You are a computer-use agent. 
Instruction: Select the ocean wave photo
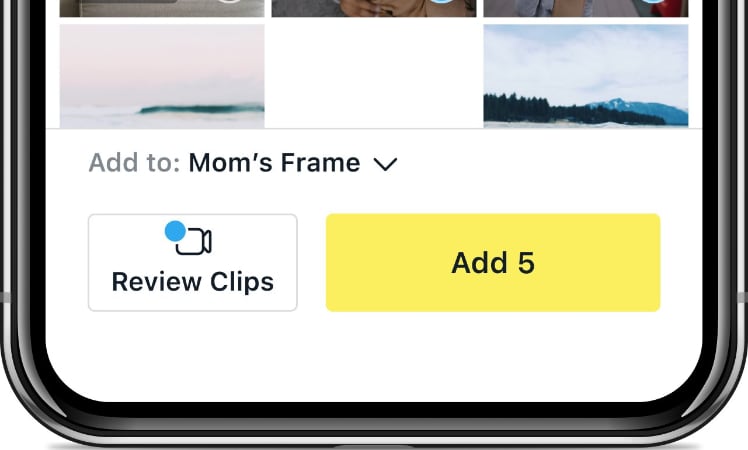(162, 76)
